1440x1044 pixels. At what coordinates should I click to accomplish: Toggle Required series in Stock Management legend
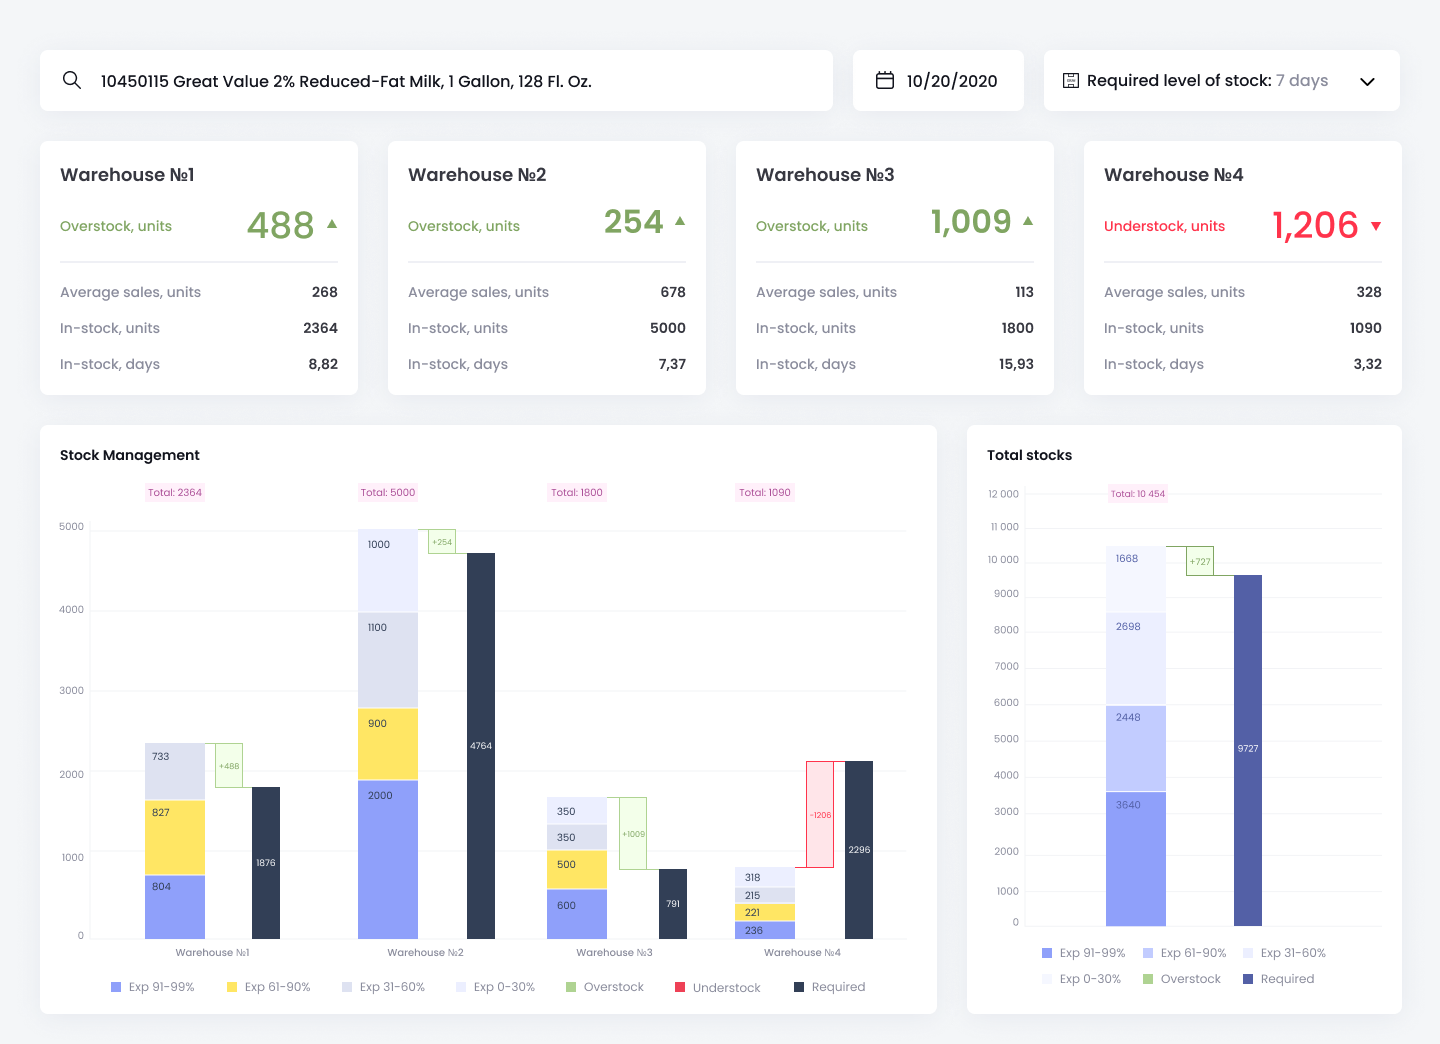830,987
